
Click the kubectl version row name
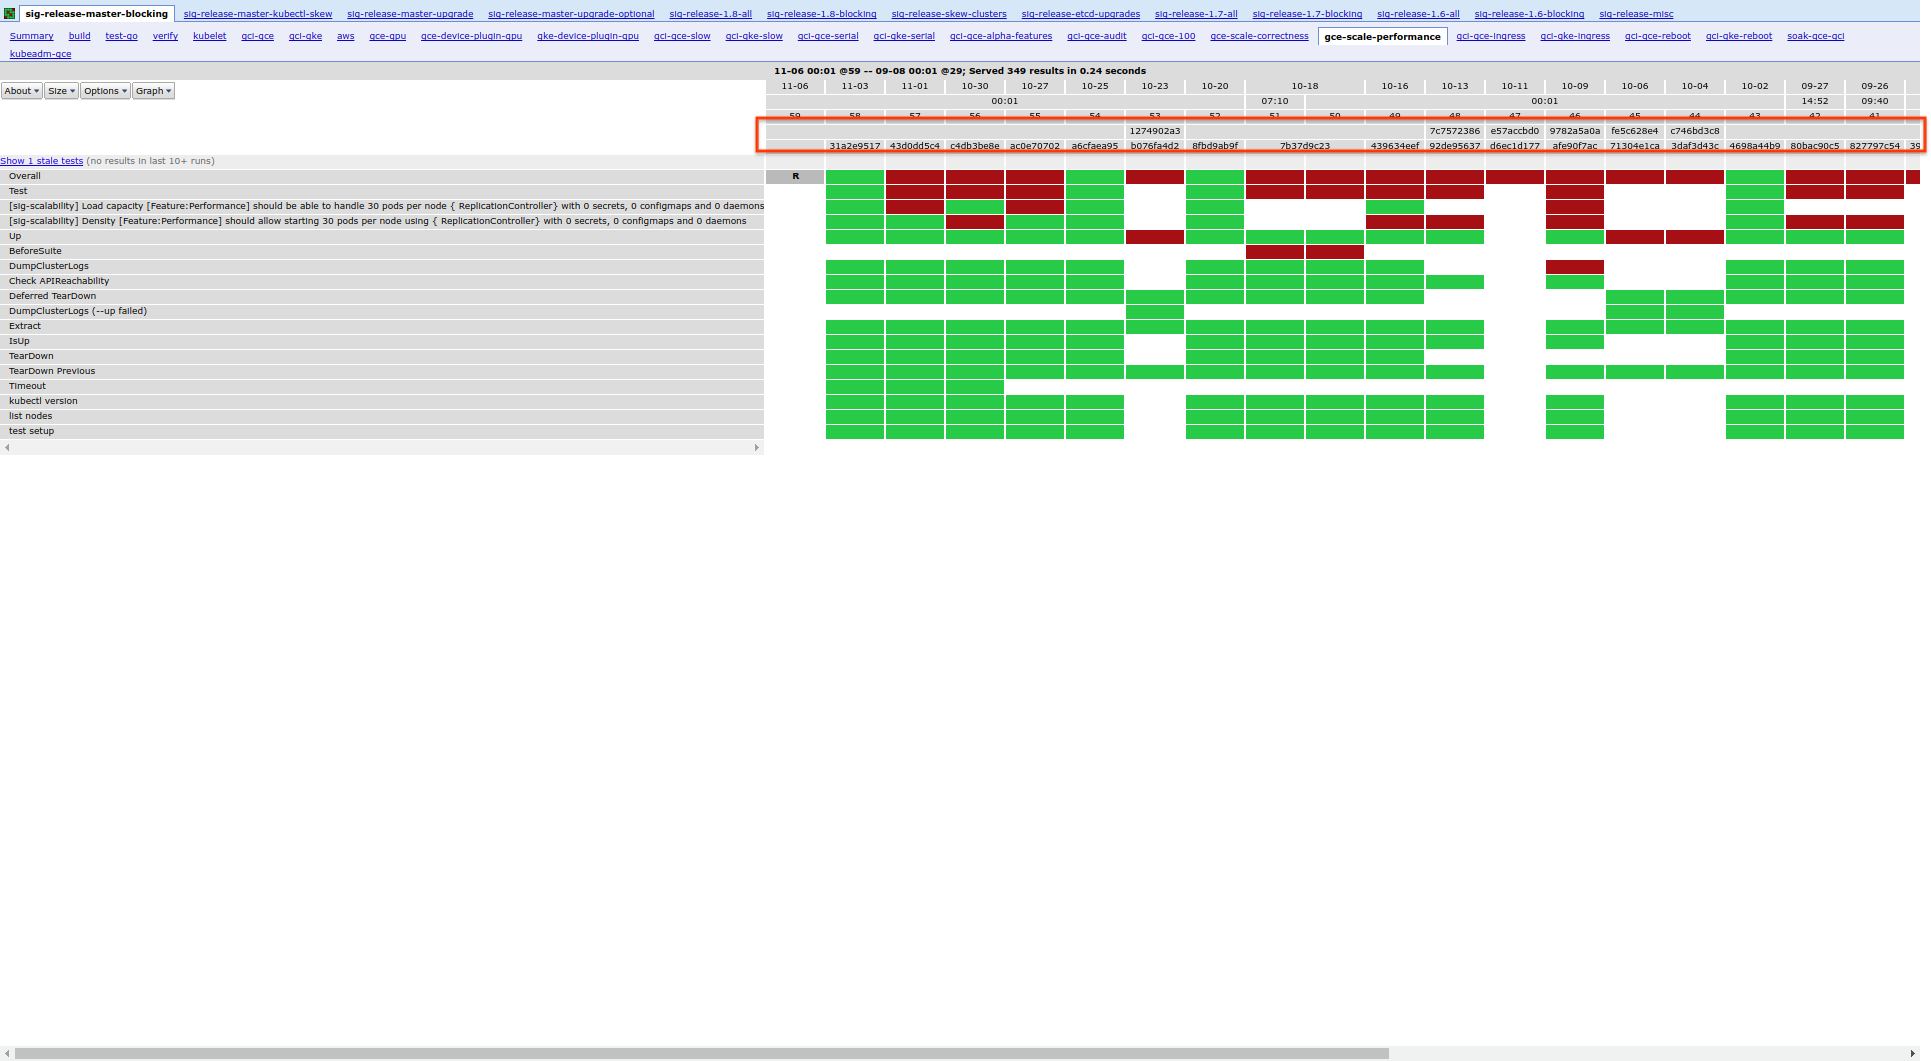tap(43, 401)
